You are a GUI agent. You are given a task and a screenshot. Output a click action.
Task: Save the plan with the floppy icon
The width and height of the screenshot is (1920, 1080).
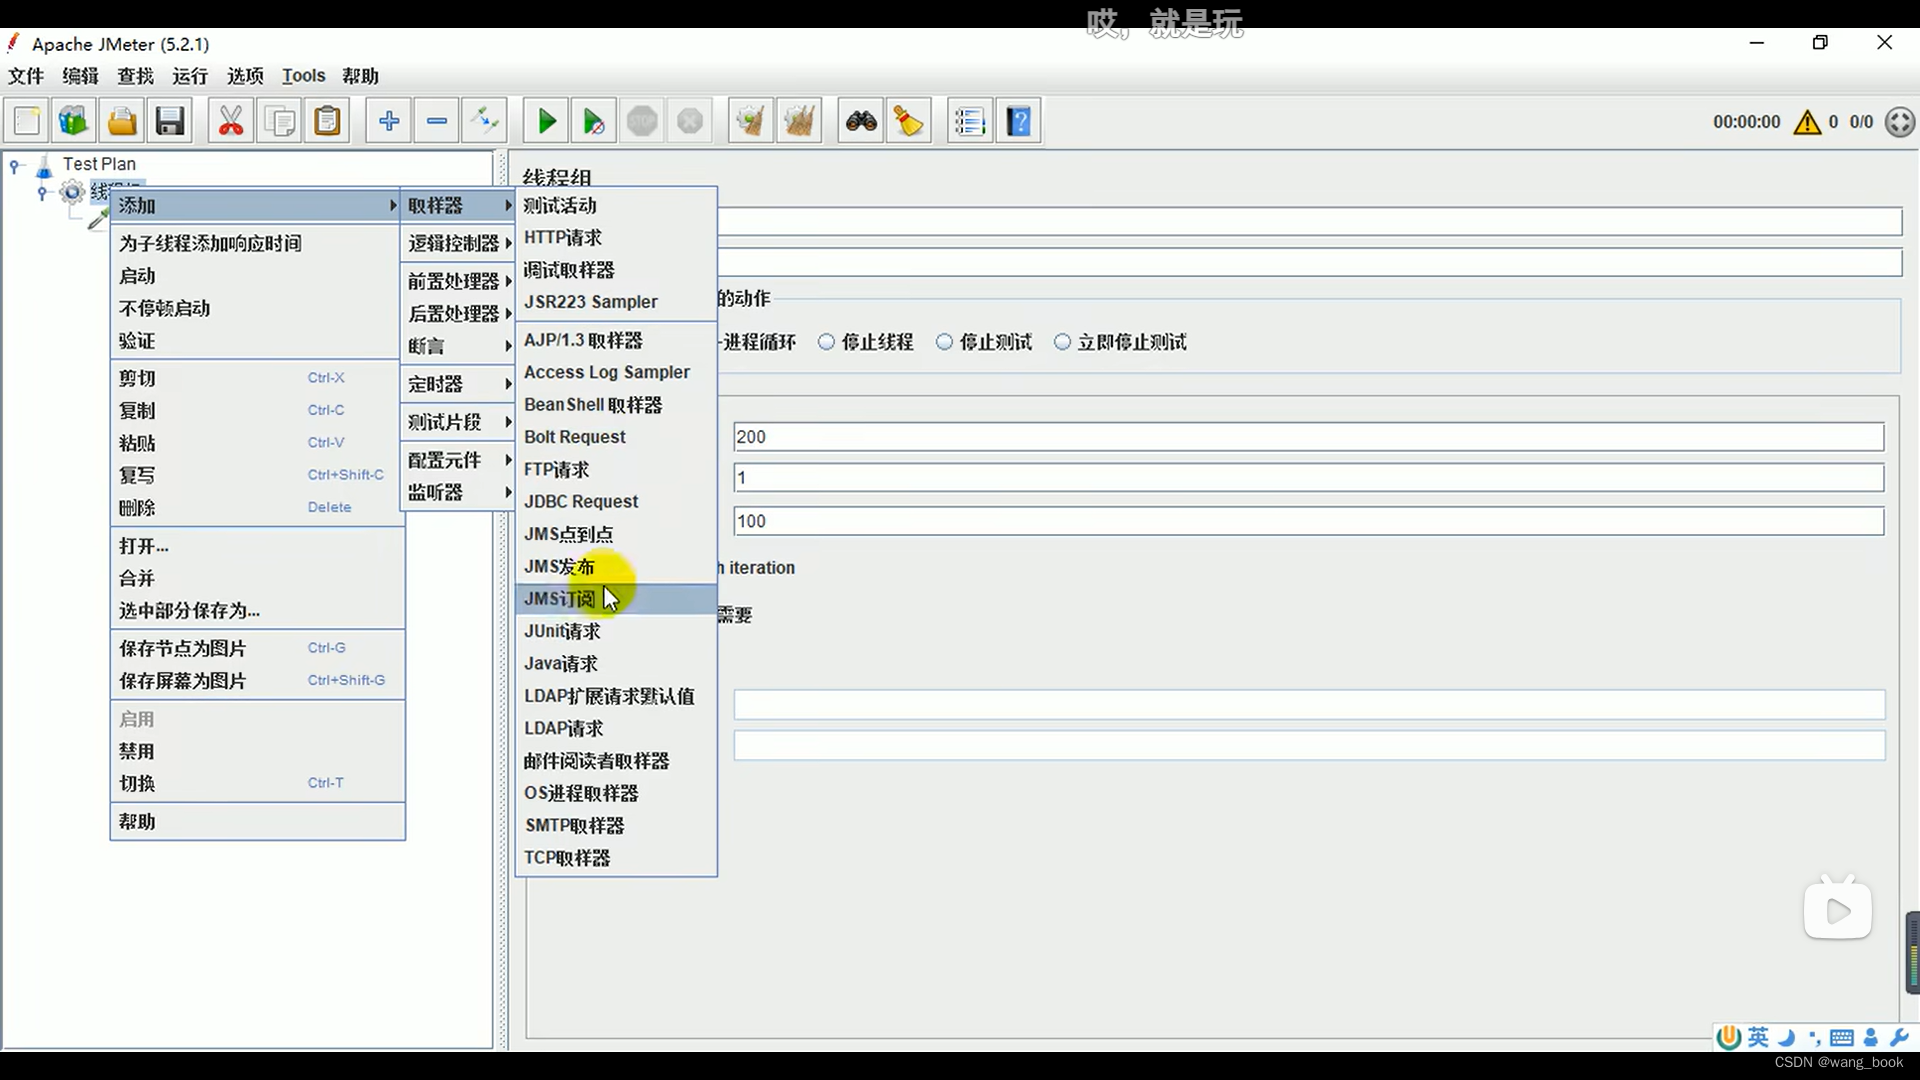[x=170, y=122]
